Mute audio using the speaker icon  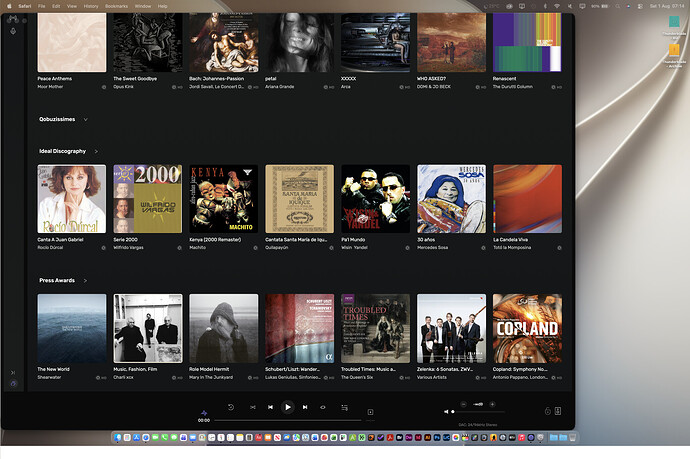(446, 411)
